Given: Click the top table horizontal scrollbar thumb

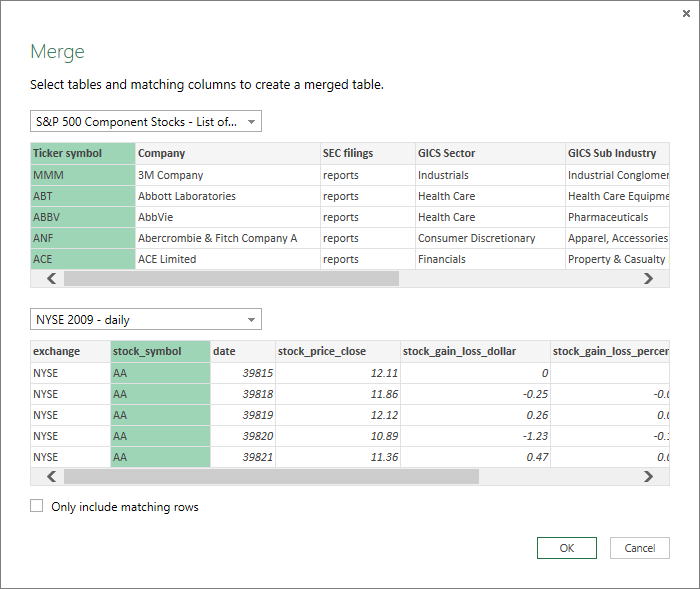Looking at the screenshot, I should click(230, 279).
